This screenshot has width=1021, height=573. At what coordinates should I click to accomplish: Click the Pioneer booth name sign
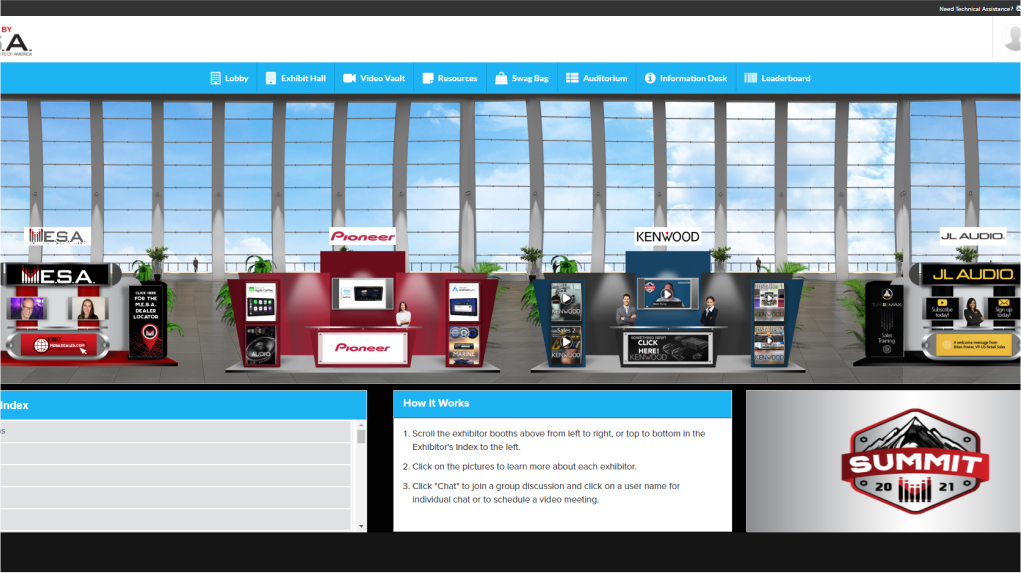363,236
